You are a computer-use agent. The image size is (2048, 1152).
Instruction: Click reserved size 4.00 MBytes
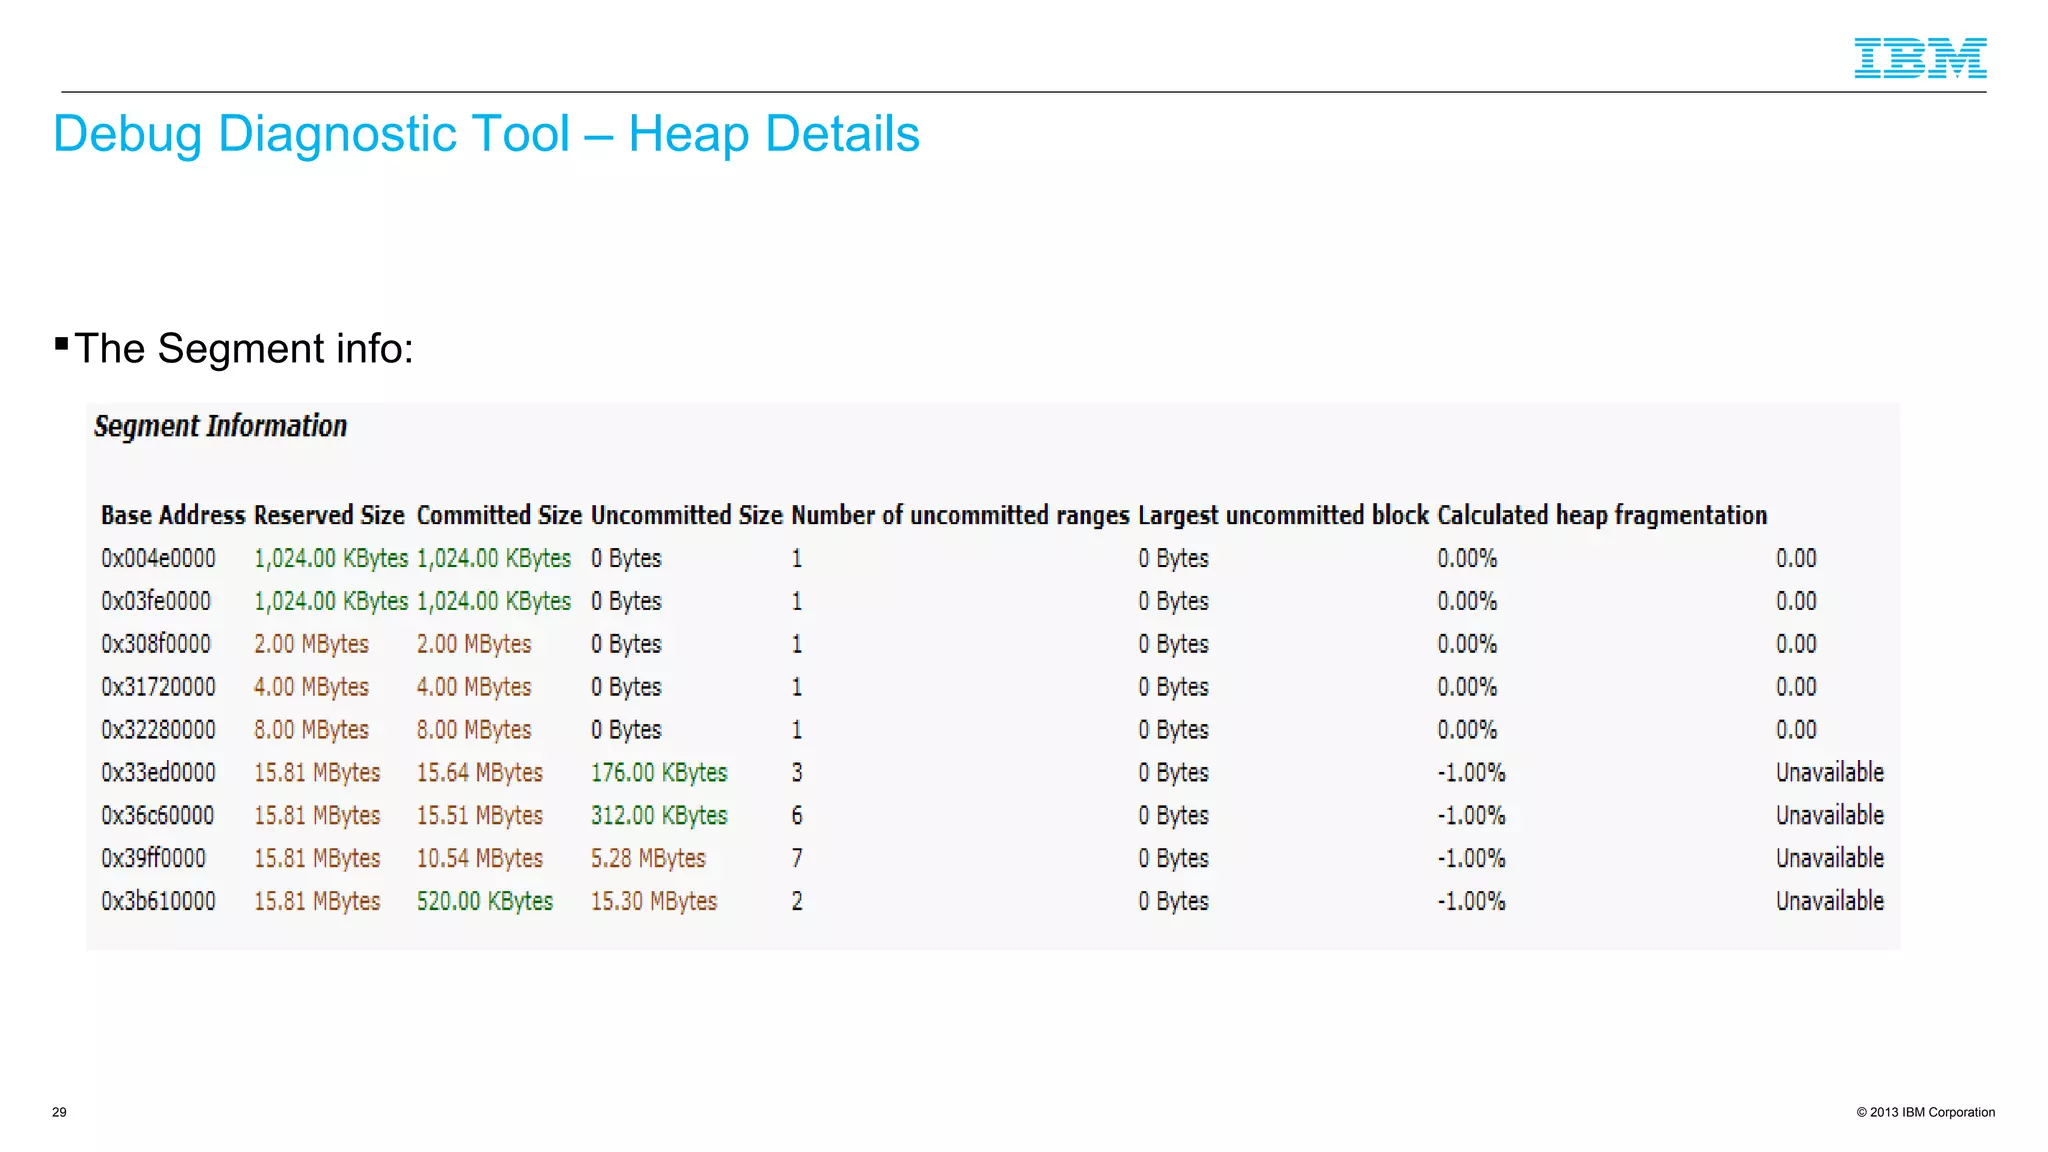tap(311, 688)
